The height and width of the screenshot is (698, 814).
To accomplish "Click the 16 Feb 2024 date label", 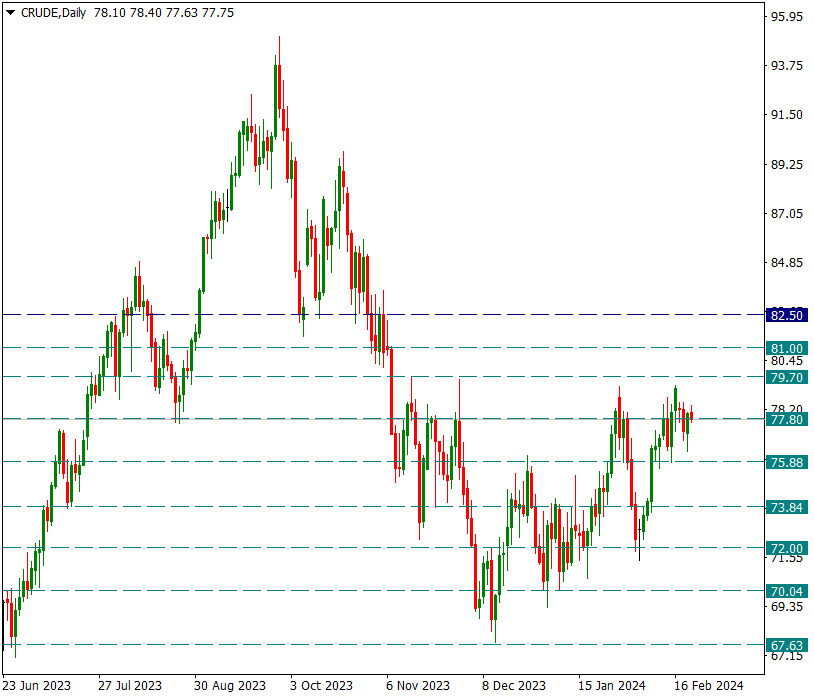I will [x=709, y=686].
